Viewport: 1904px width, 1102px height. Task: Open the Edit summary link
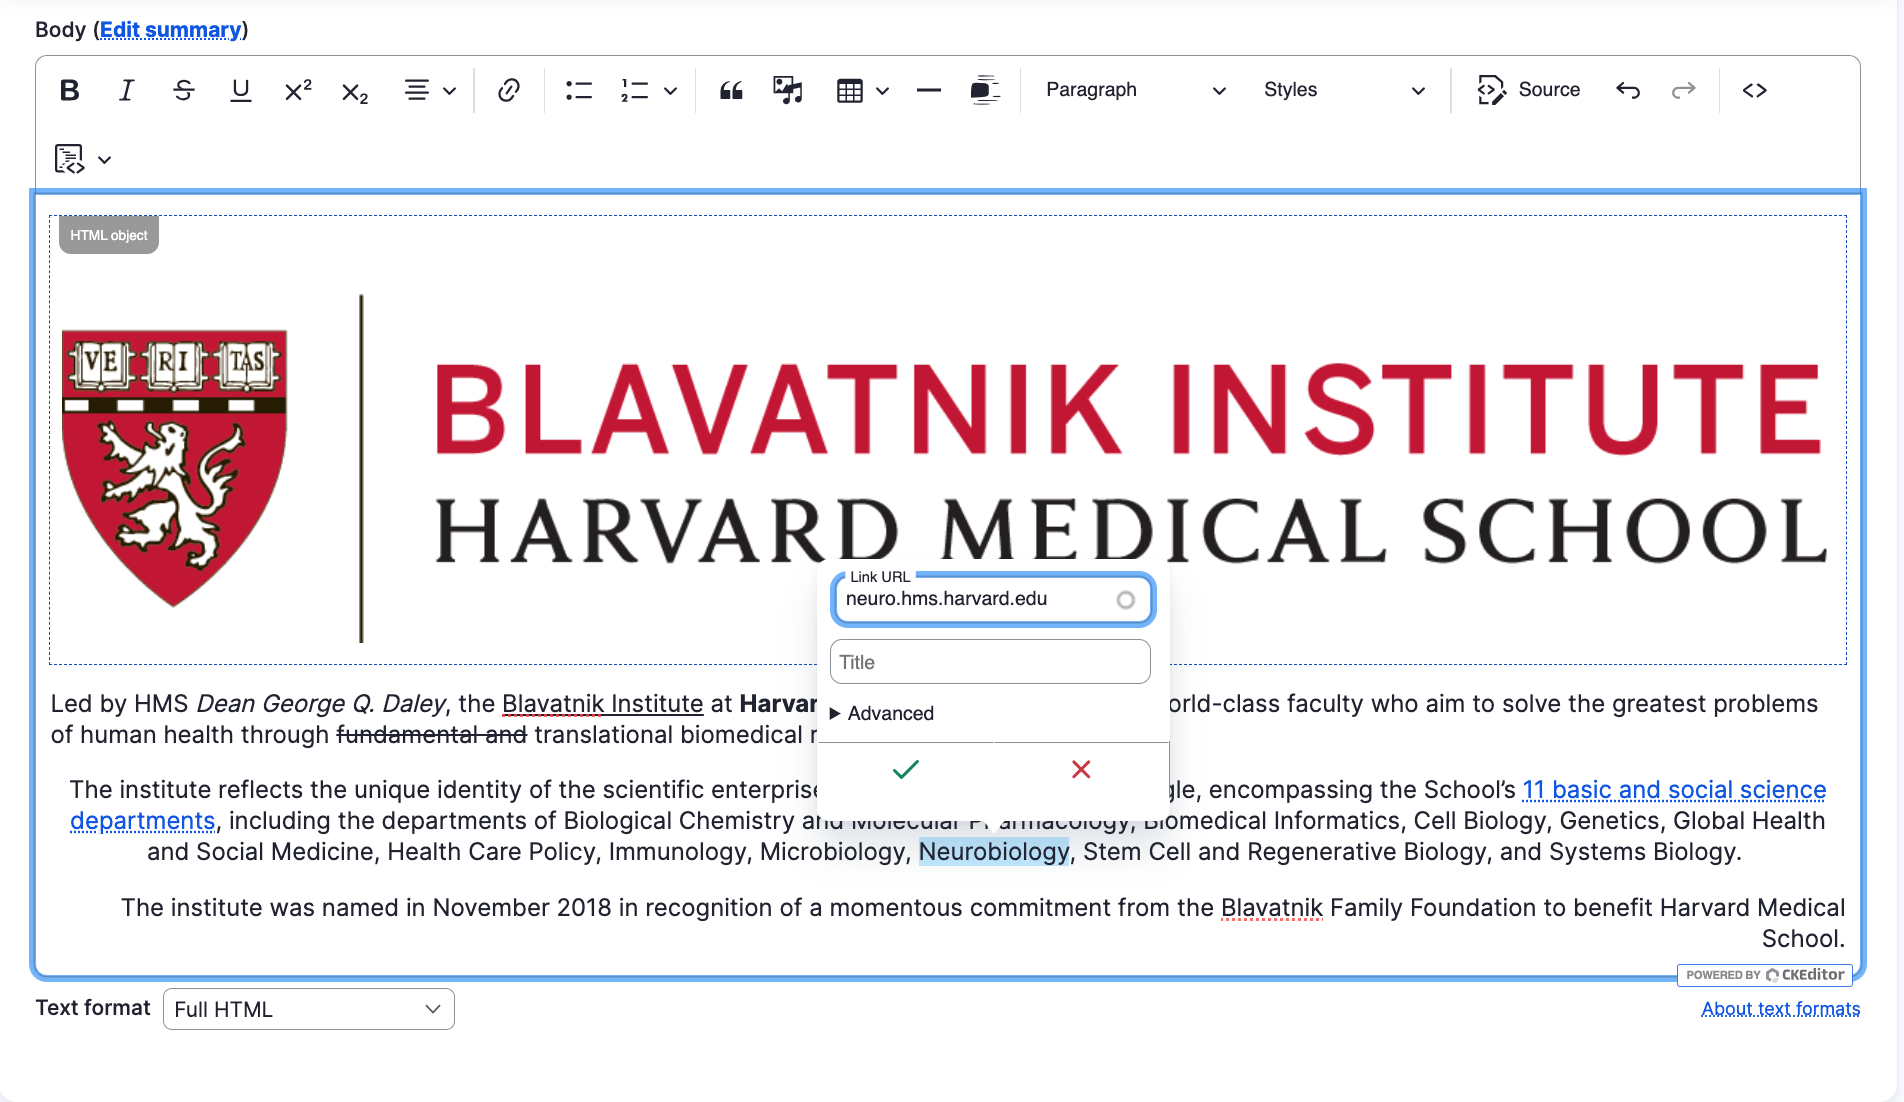point(170,30)
